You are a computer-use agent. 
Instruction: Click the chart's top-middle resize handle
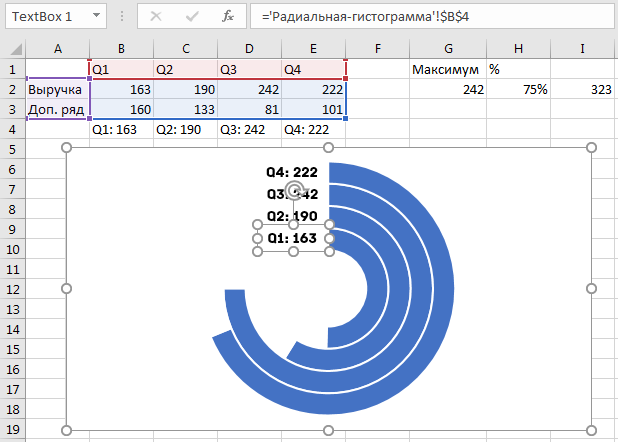[x=328, y=147]
